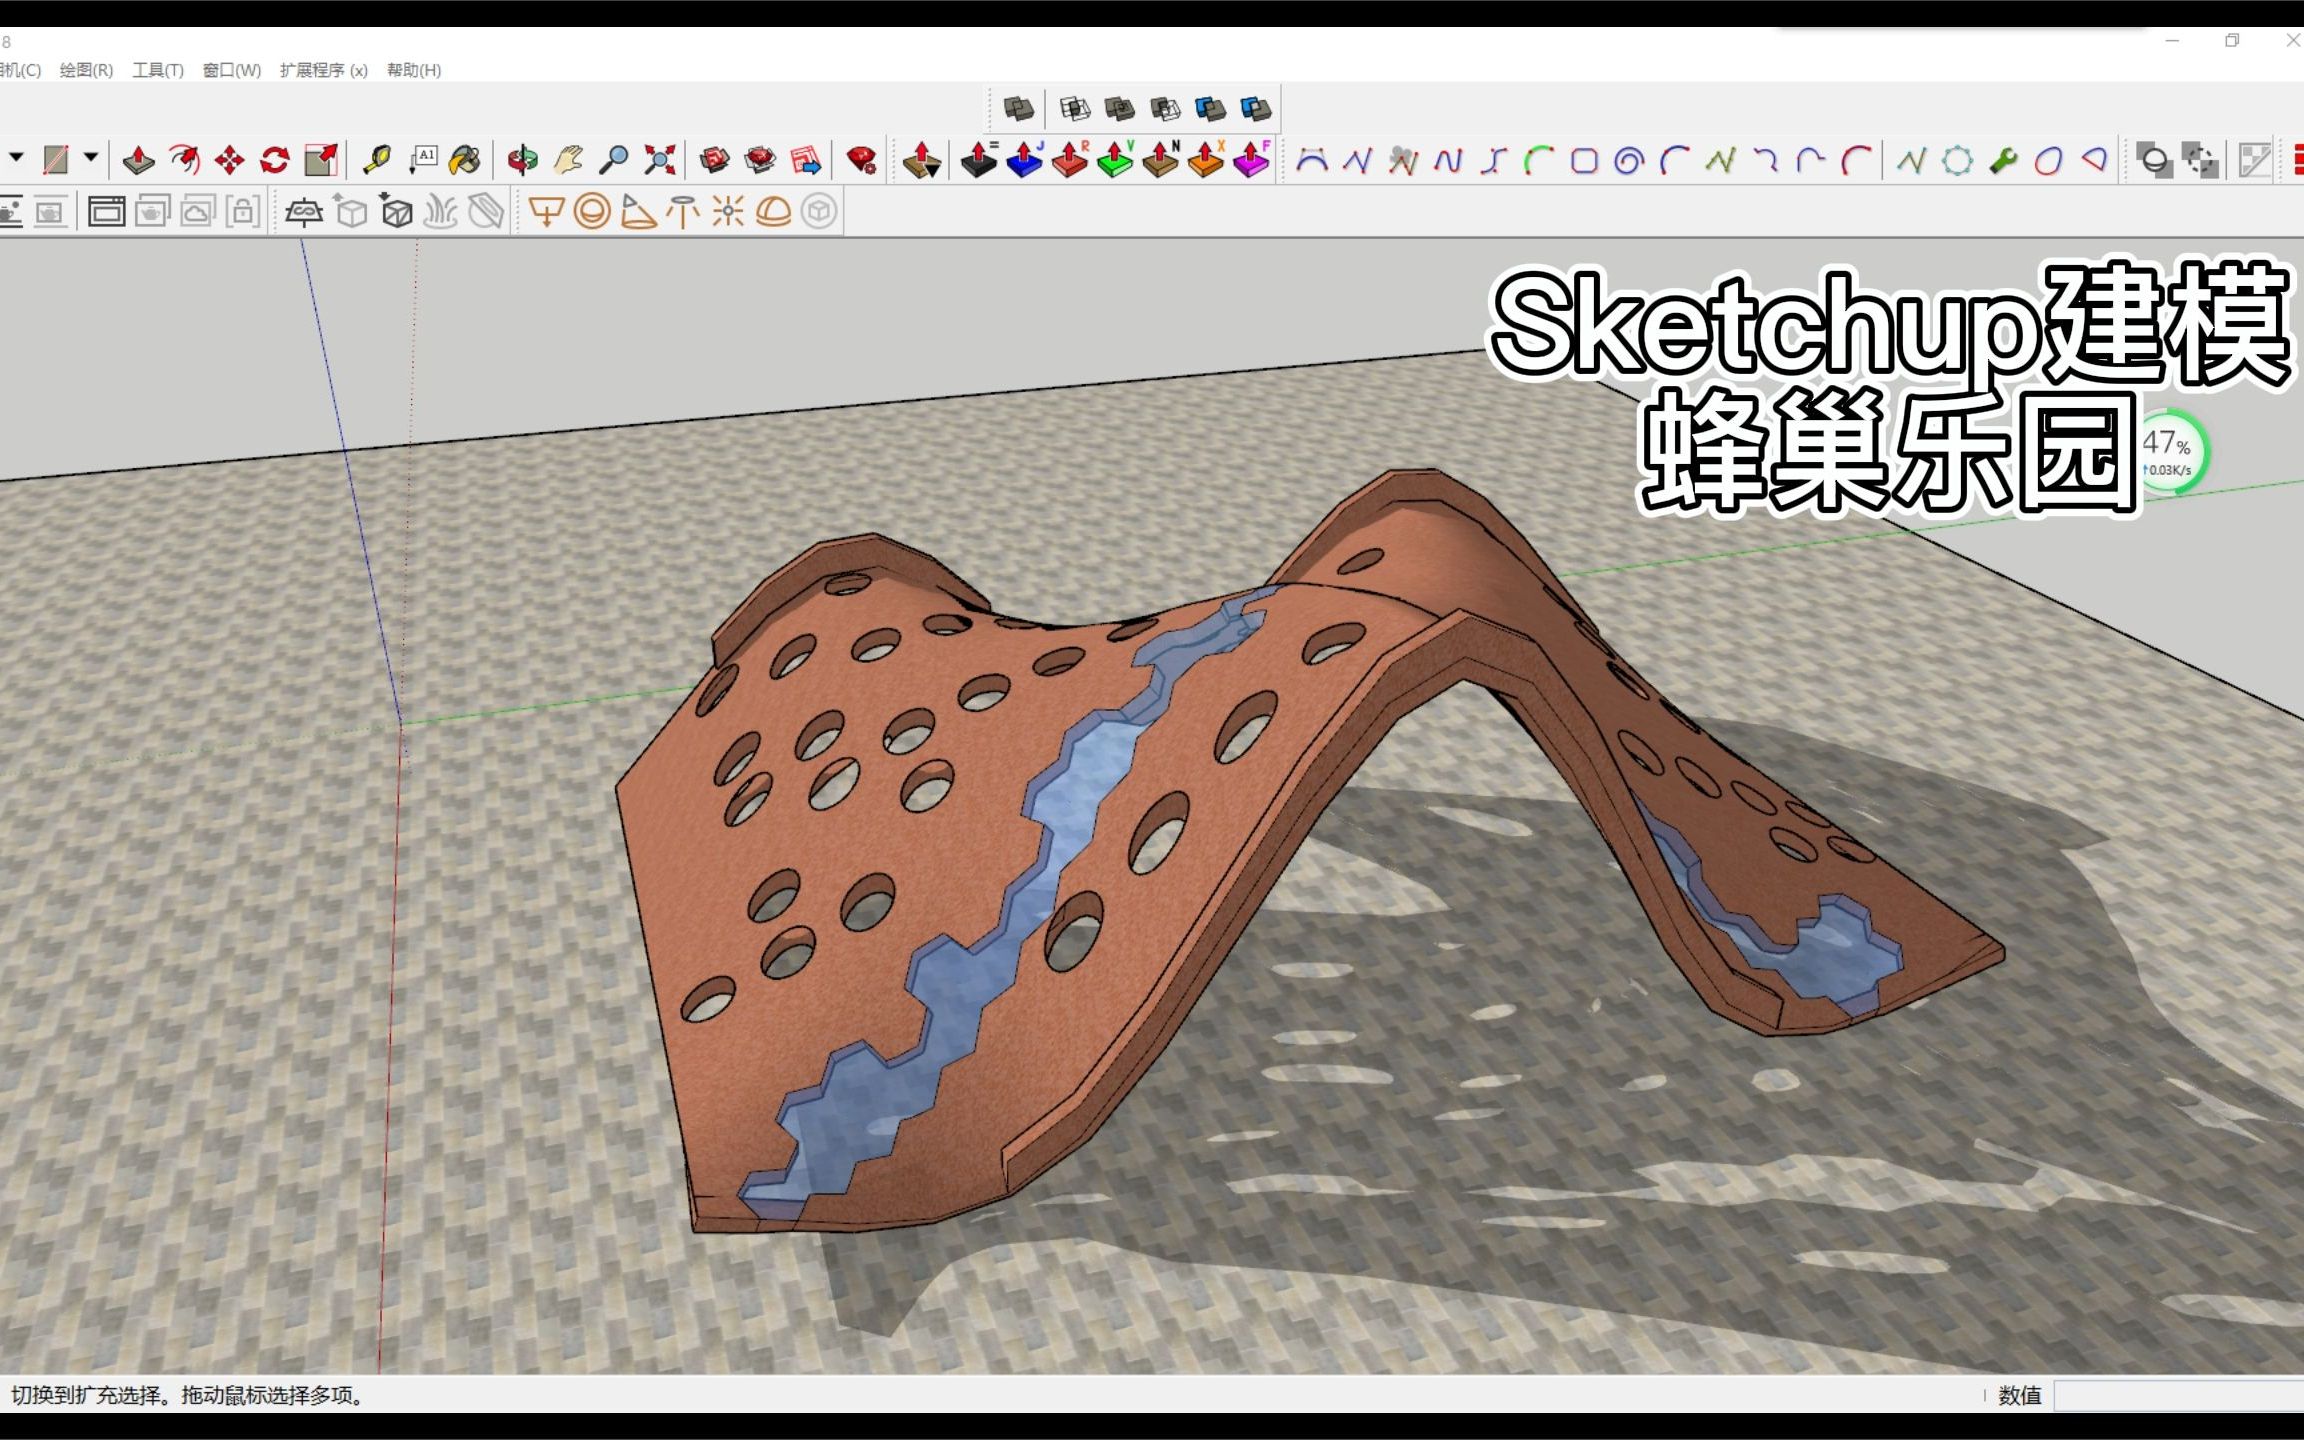Select the A1 Text label tool
This screenshot has height=1440, width=2304.
[423, 160]
